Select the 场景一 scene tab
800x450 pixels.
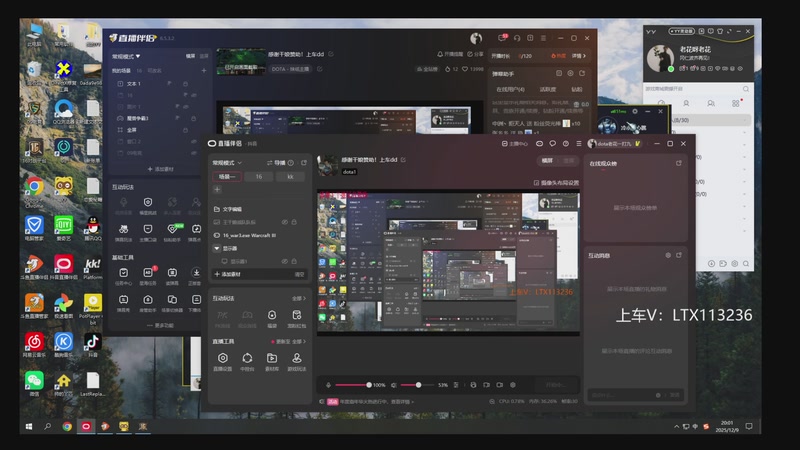pos(227,177)
